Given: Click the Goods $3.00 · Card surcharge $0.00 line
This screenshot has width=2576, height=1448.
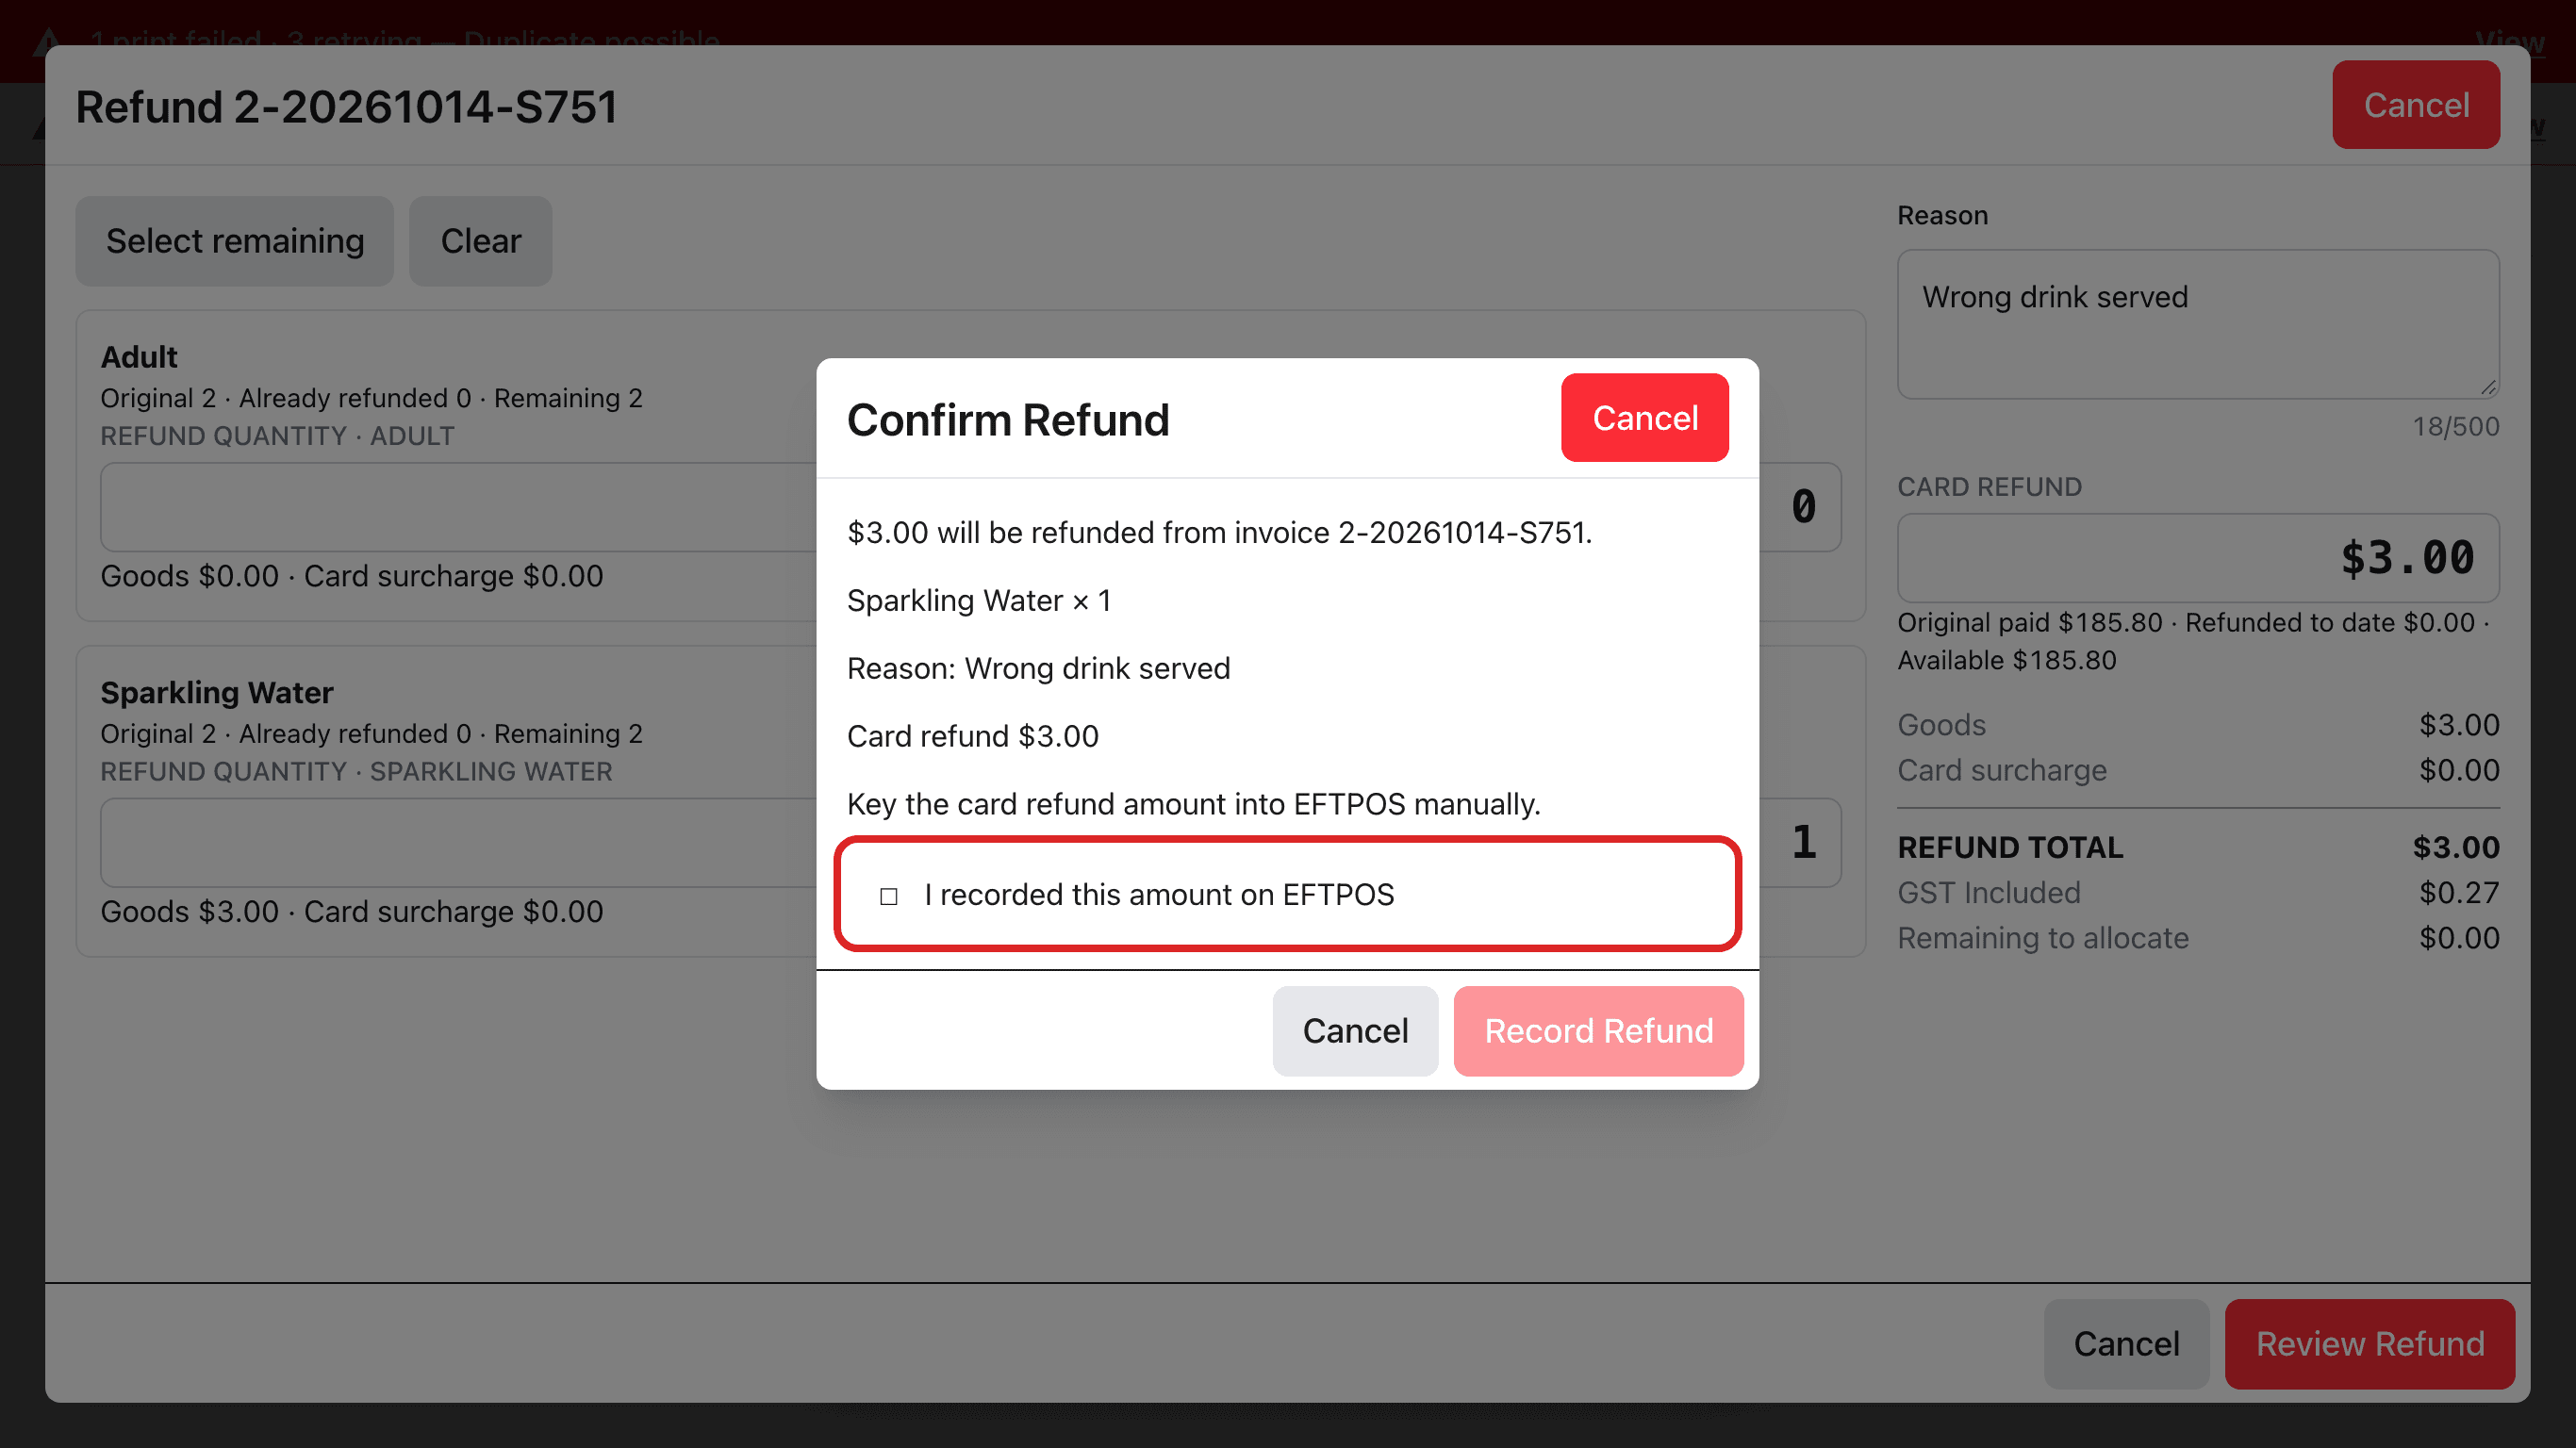Looking at the screenshot, I should (x=351, y=911).
